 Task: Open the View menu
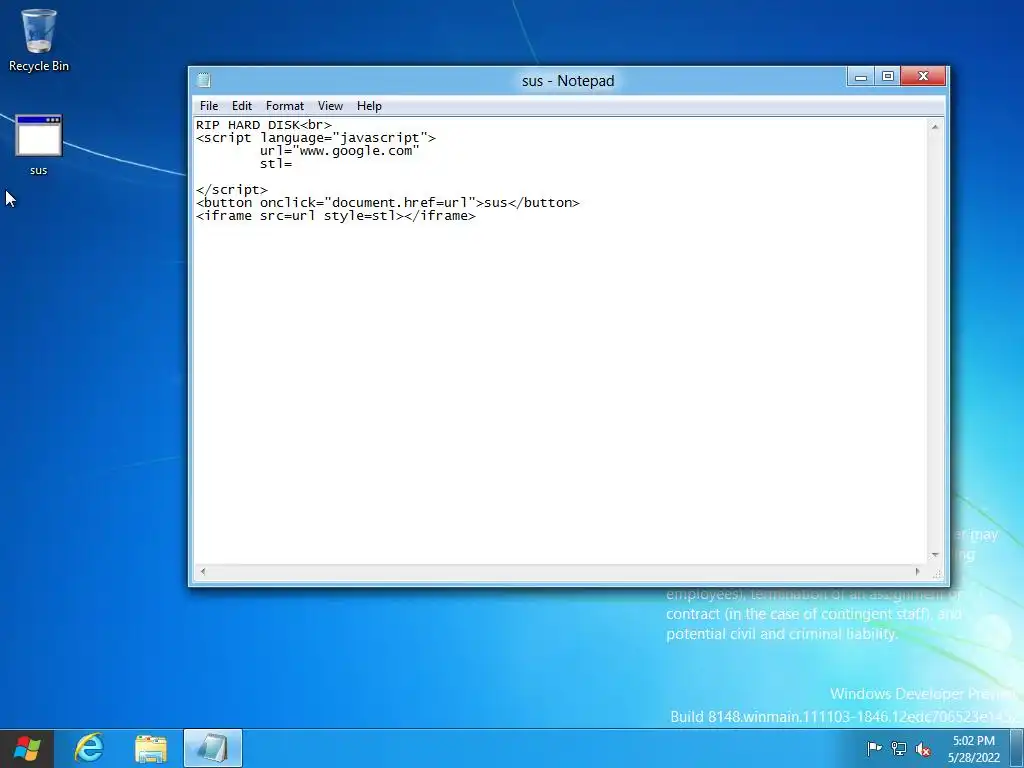point(330,106)
